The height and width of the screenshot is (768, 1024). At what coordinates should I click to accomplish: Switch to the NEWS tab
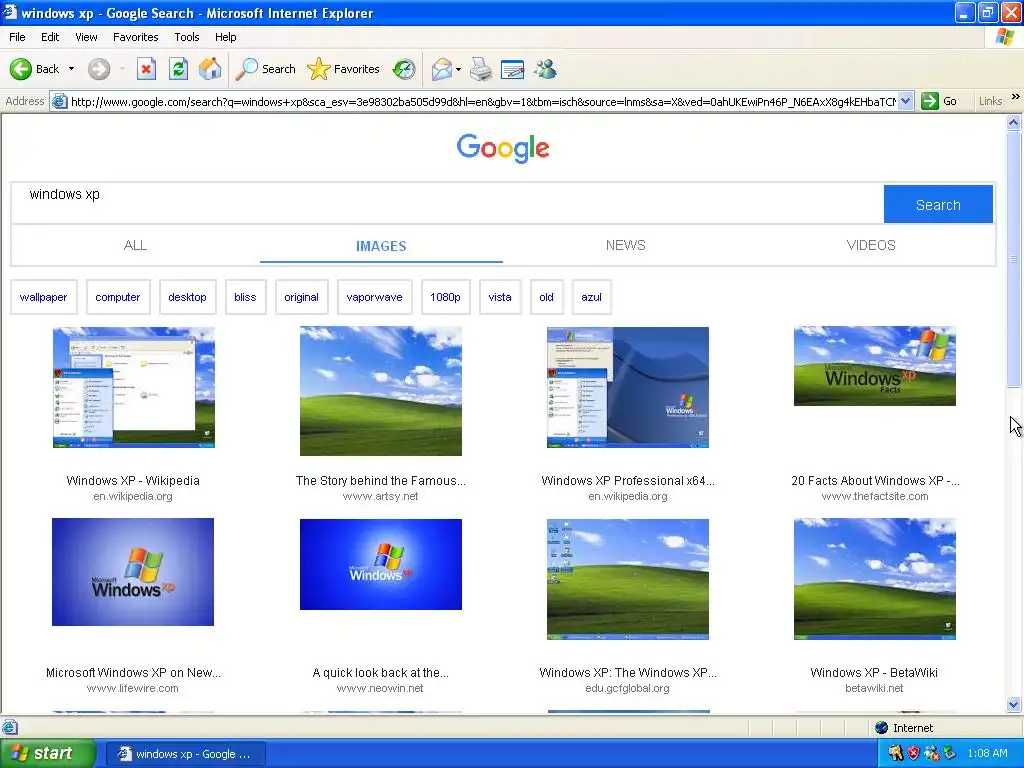626,246
